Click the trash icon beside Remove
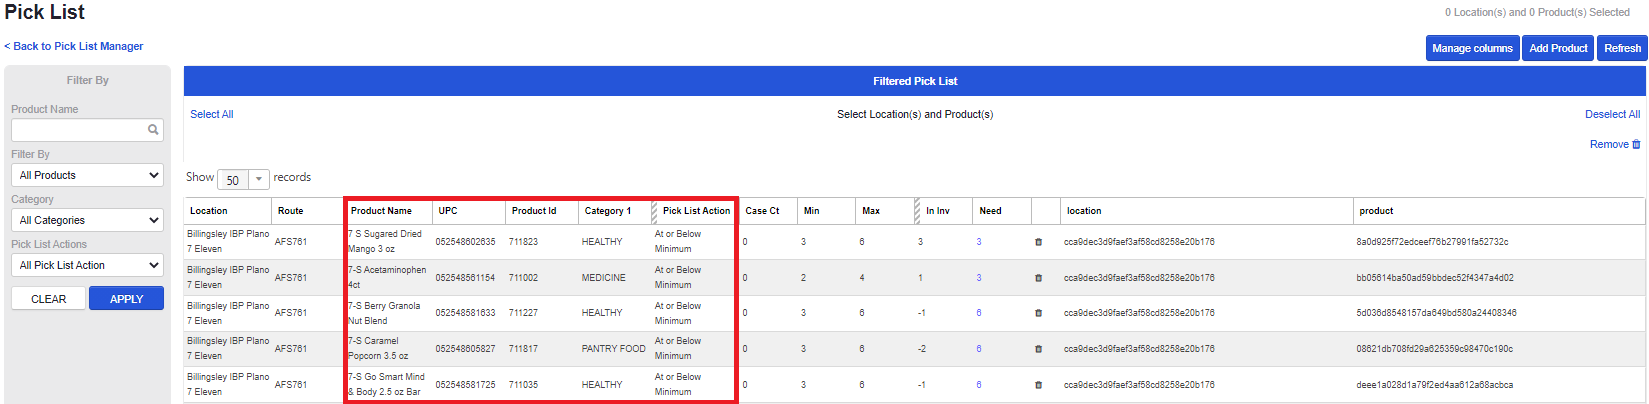 [1636, 145]
